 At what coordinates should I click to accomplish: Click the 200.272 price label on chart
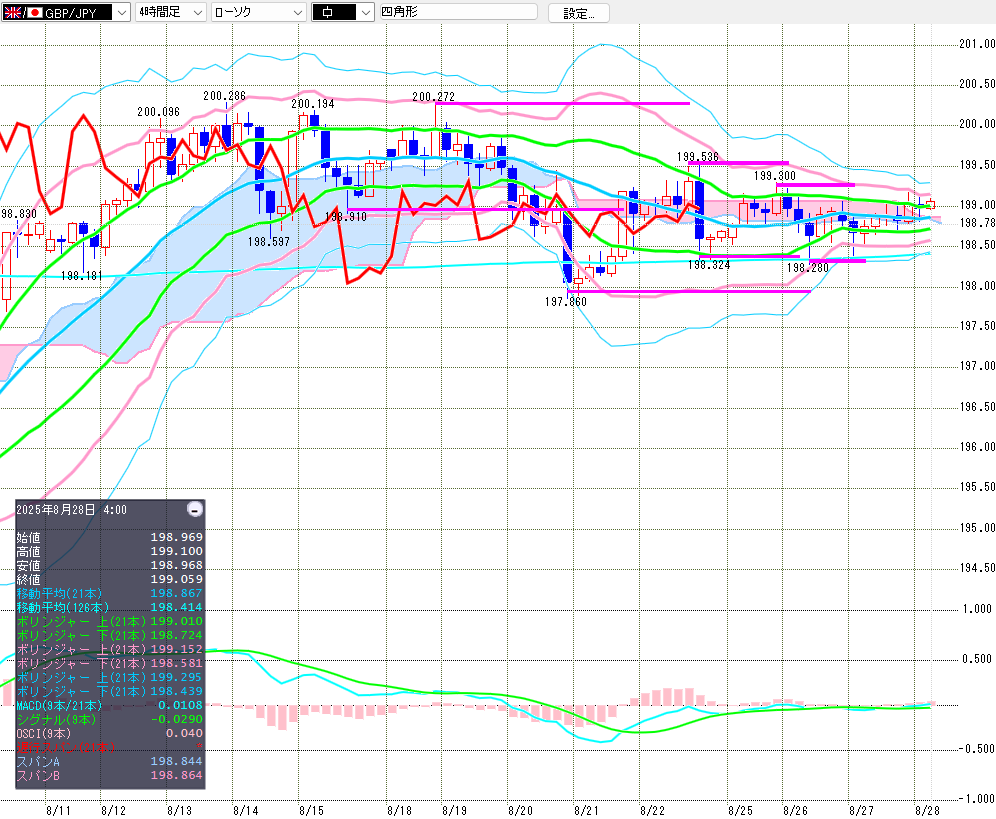tap(433, 97)
